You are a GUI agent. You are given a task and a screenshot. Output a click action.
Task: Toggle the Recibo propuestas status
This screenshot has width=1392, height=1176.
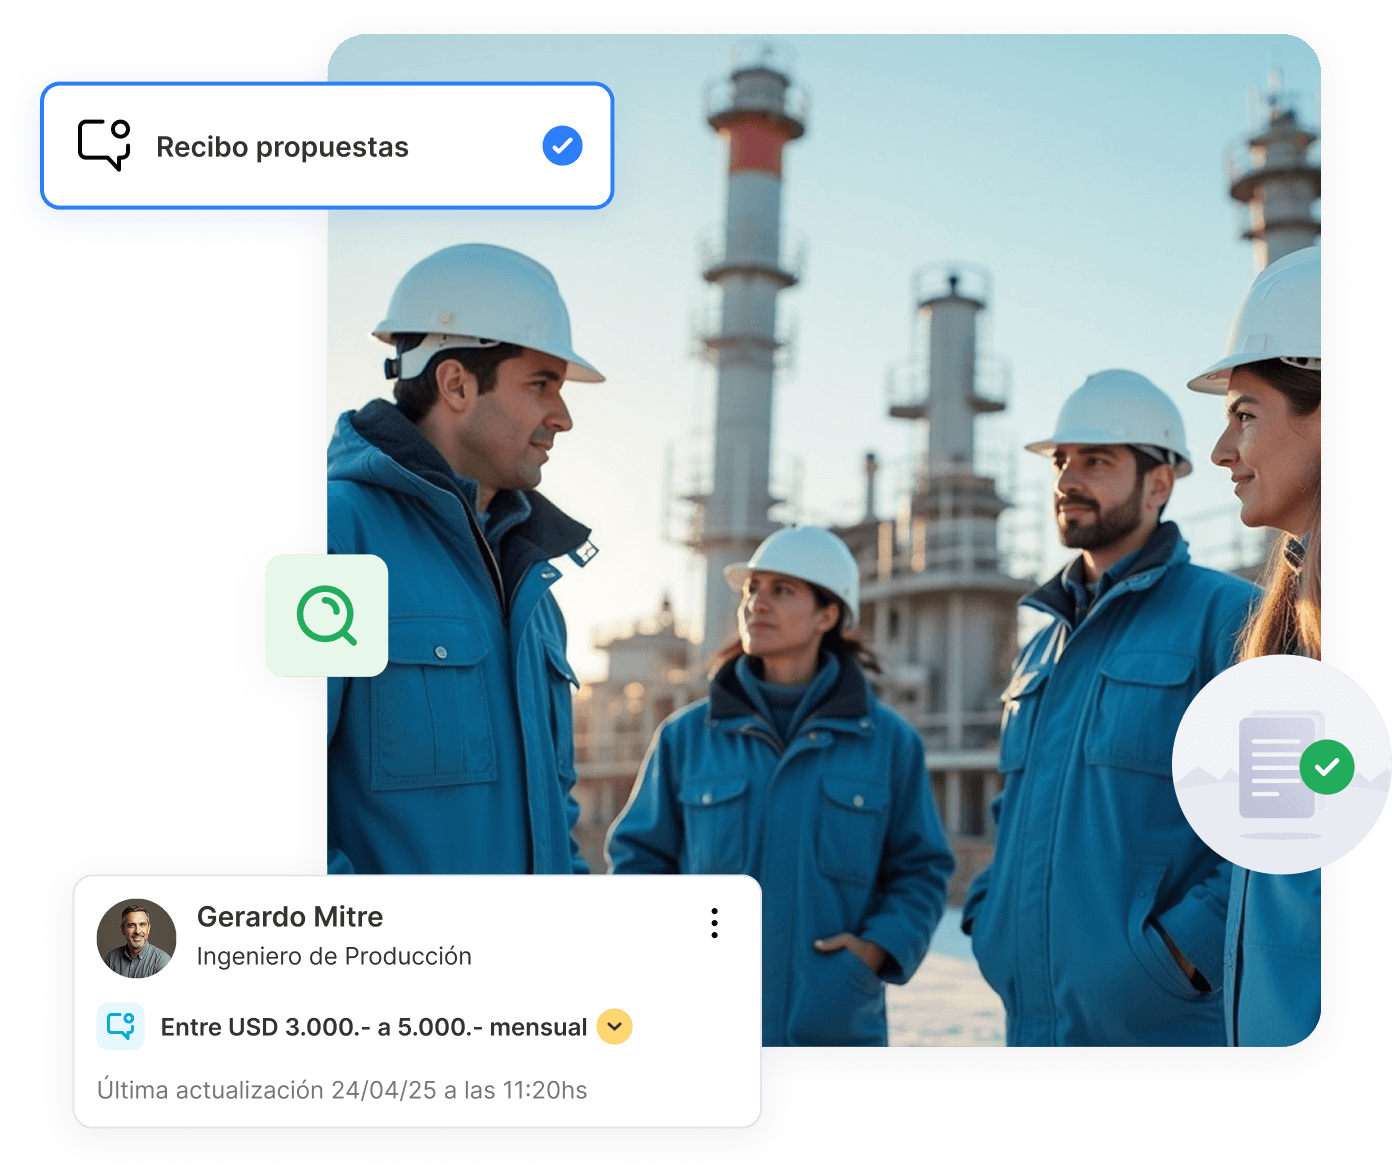[561, 146]
